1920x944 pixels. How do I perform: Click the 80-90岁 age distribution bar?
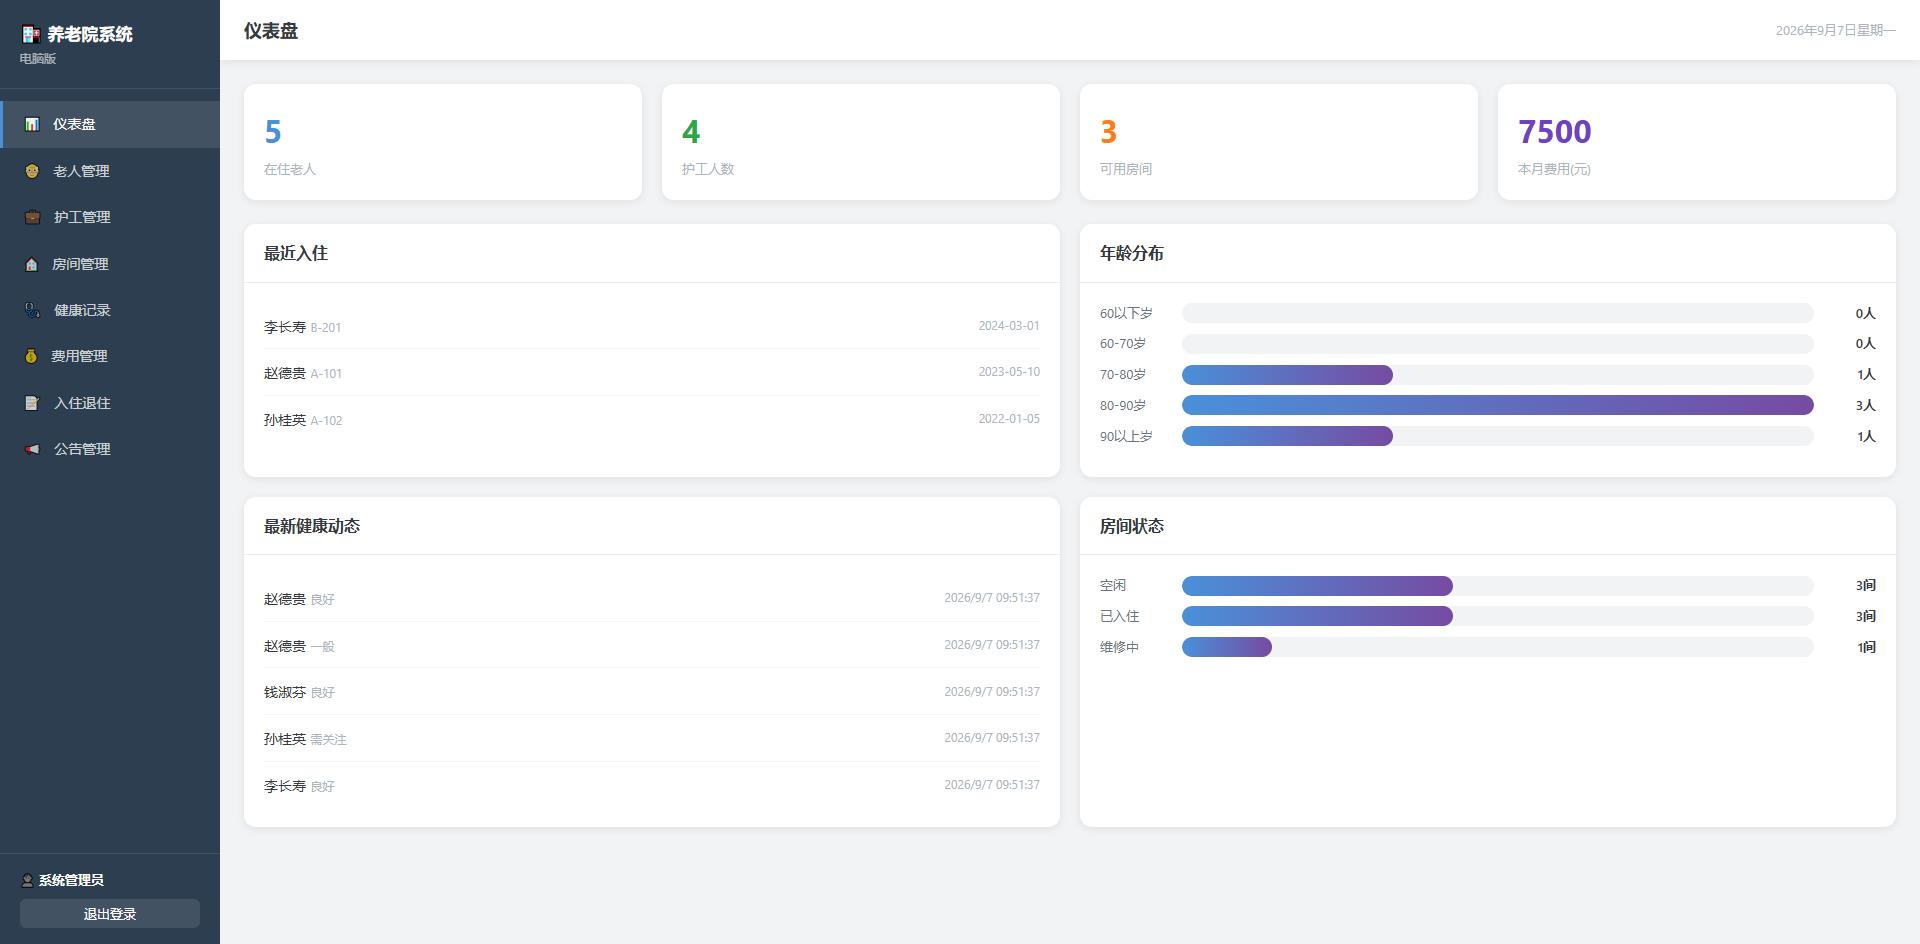point(1497,405)
